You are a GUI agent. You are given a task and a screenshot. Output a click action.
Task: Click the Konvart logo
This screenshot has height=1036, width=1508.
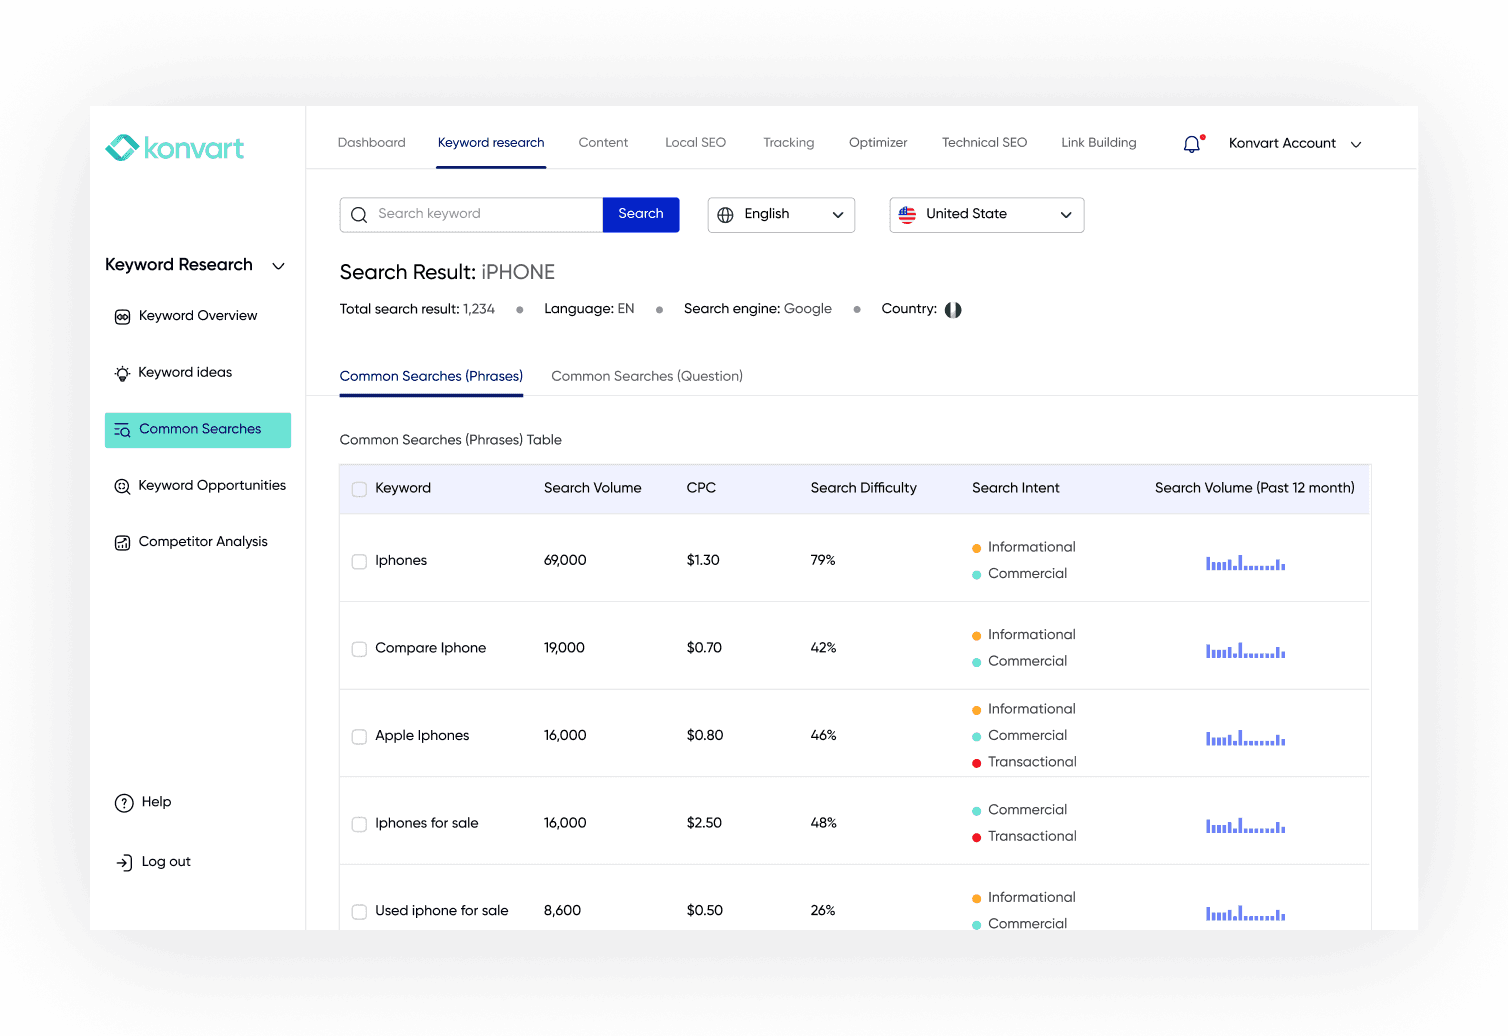[175, 148]
